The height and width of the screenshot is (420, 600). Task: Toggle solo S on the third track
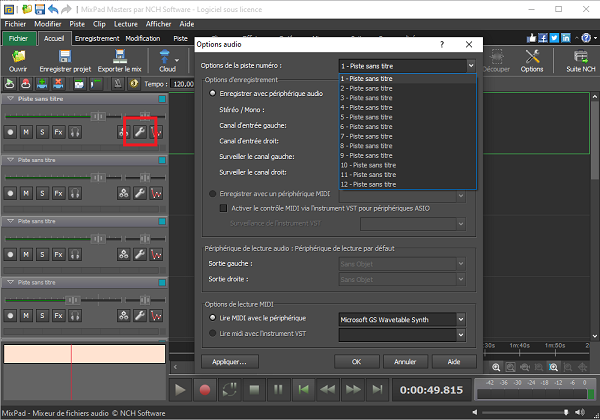42,255
